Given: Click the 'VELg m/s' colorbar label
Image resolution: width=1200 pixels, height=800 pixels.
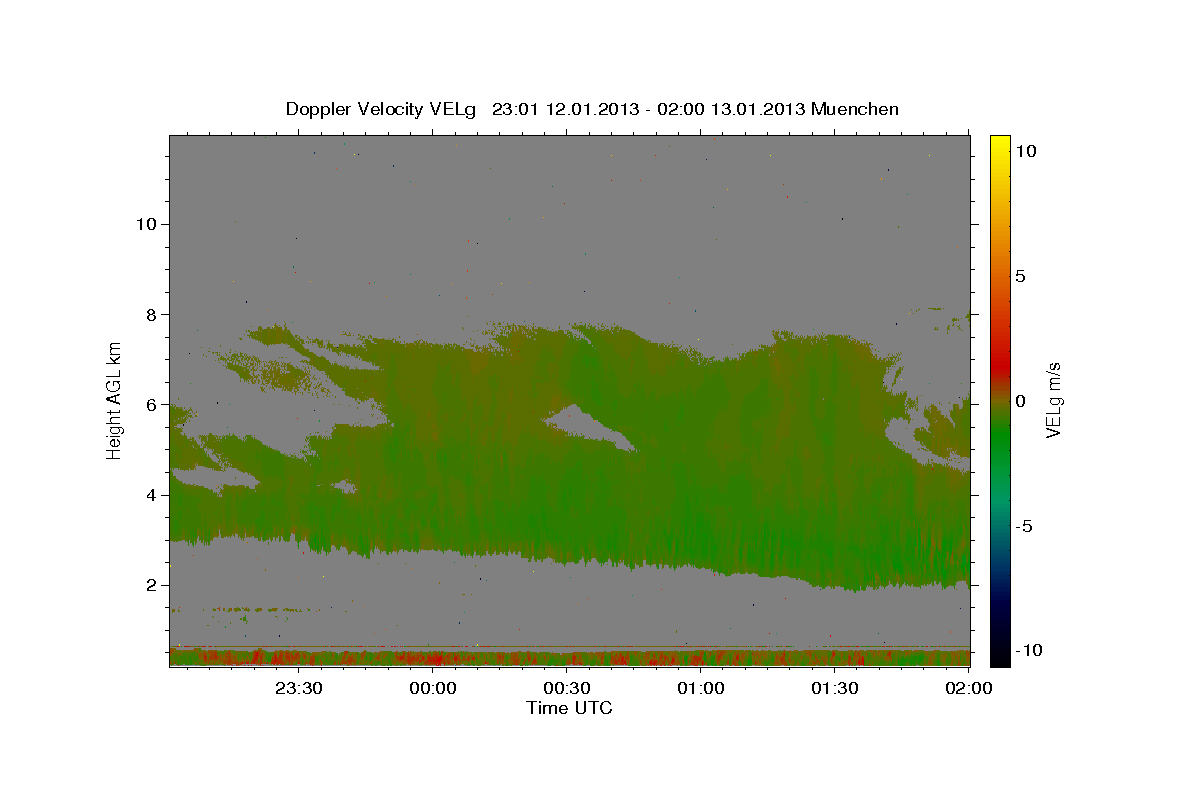Looking at the screenshot, I should [1053, 400].
